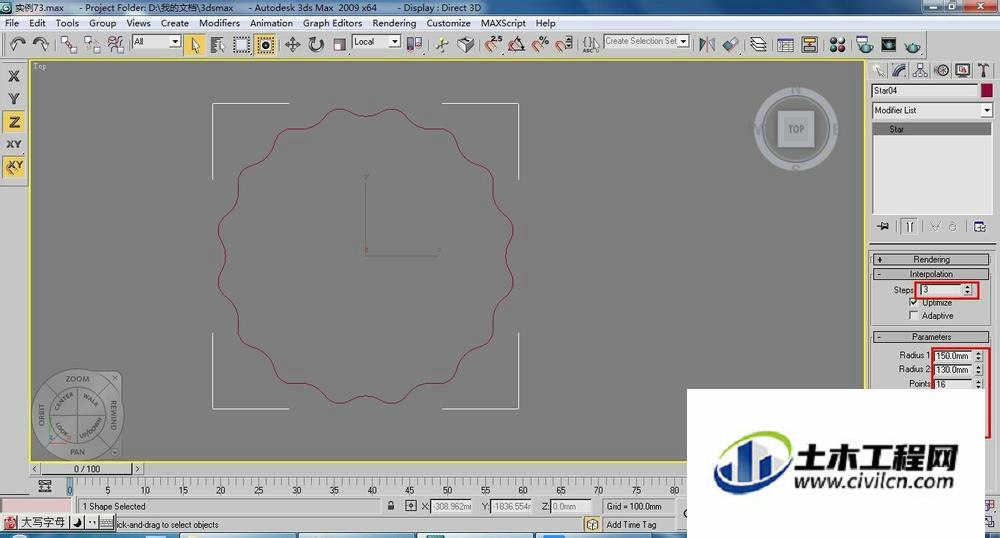Switch to the Motion command panel tab
The width and height of the screenshot is (1000, 538).
point(941,70)
